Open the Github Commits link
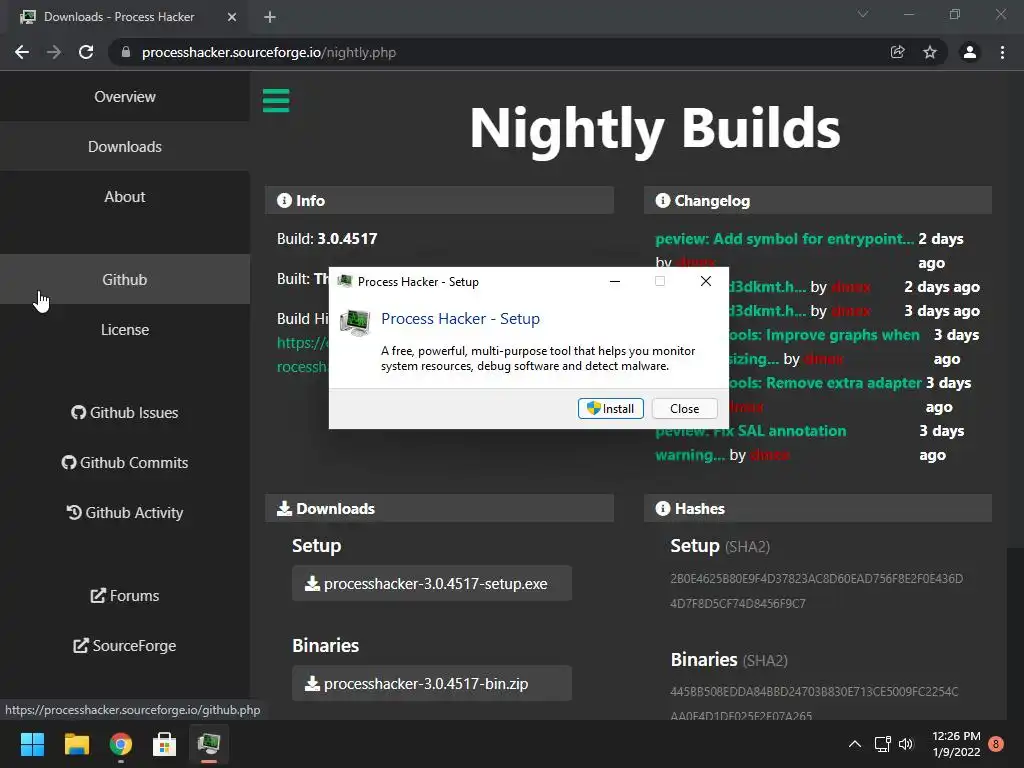1024x768 pixels. [125, 462]
